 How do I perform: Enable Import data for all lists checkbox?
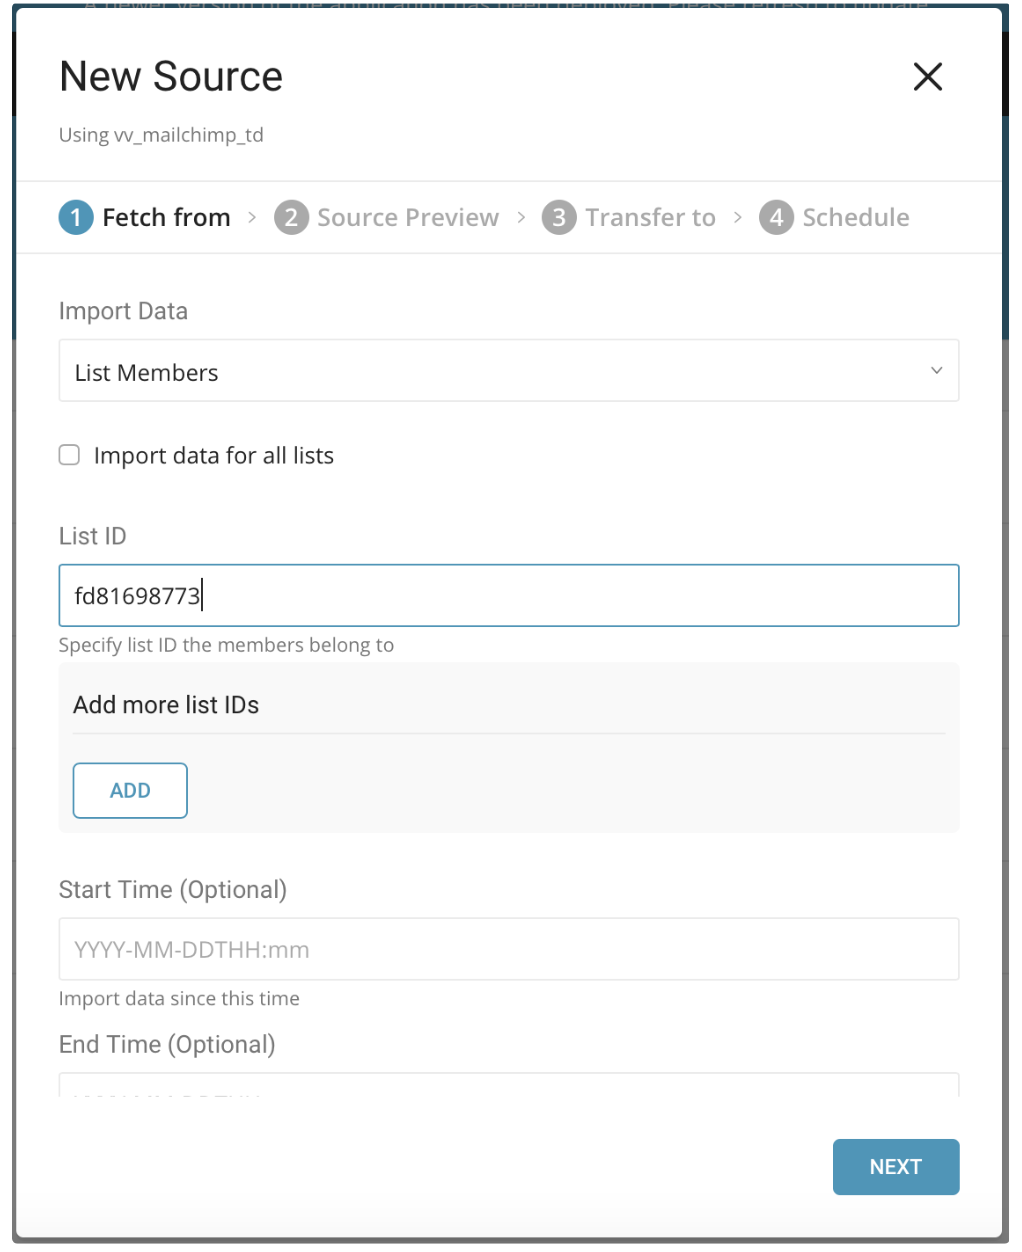(70, 456)
